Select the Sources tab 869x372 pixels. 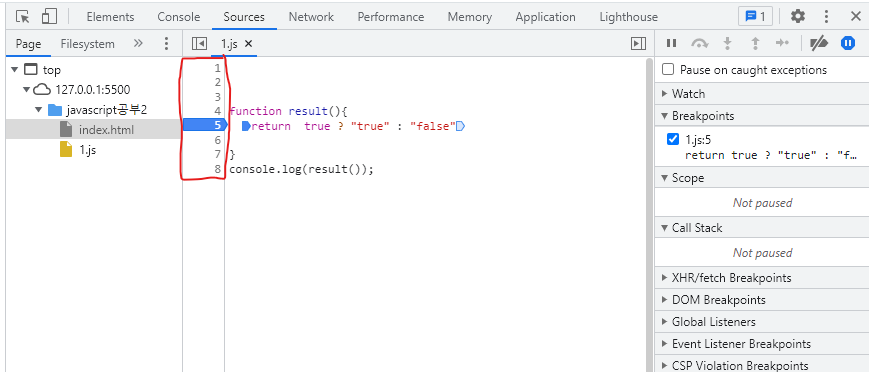click(x=244, y=17)
